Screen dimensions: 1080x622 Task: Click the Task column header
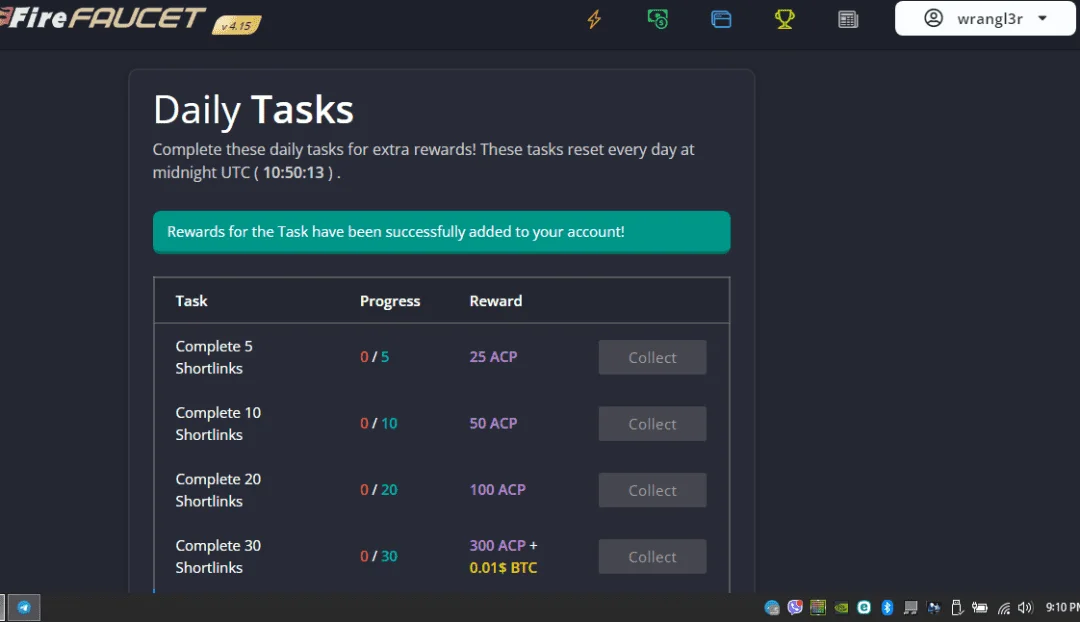[191, 301]
